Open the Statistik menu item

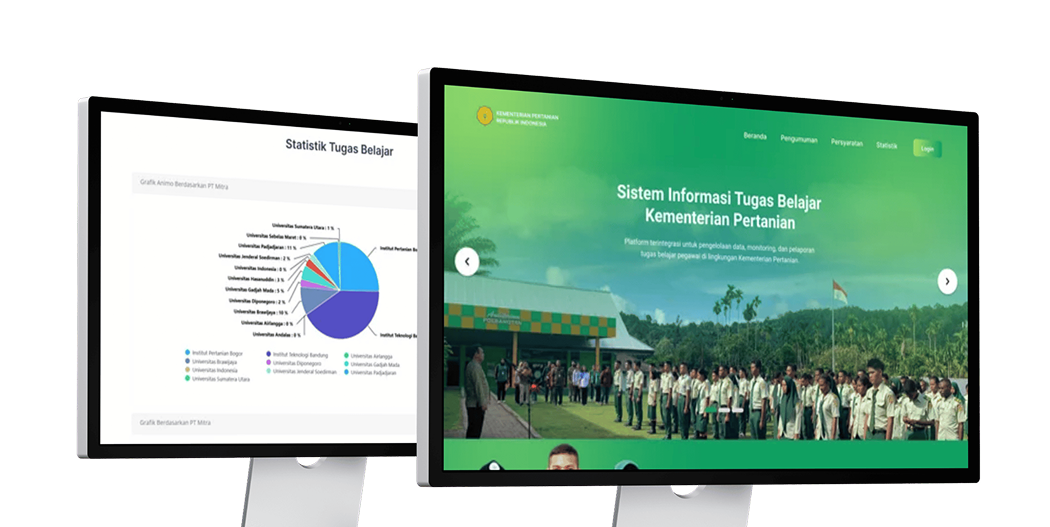(887, 145)
